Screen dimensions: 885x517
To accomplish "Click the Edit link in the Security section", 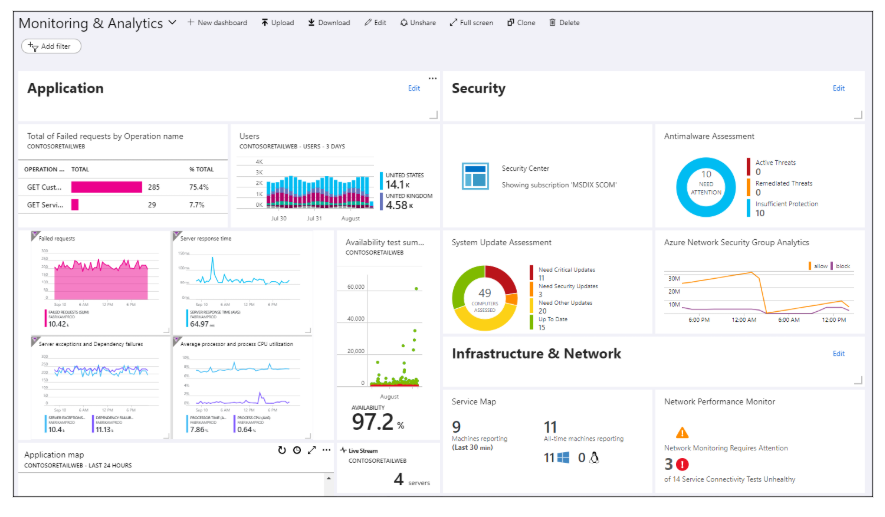I will tap(838, 88).
